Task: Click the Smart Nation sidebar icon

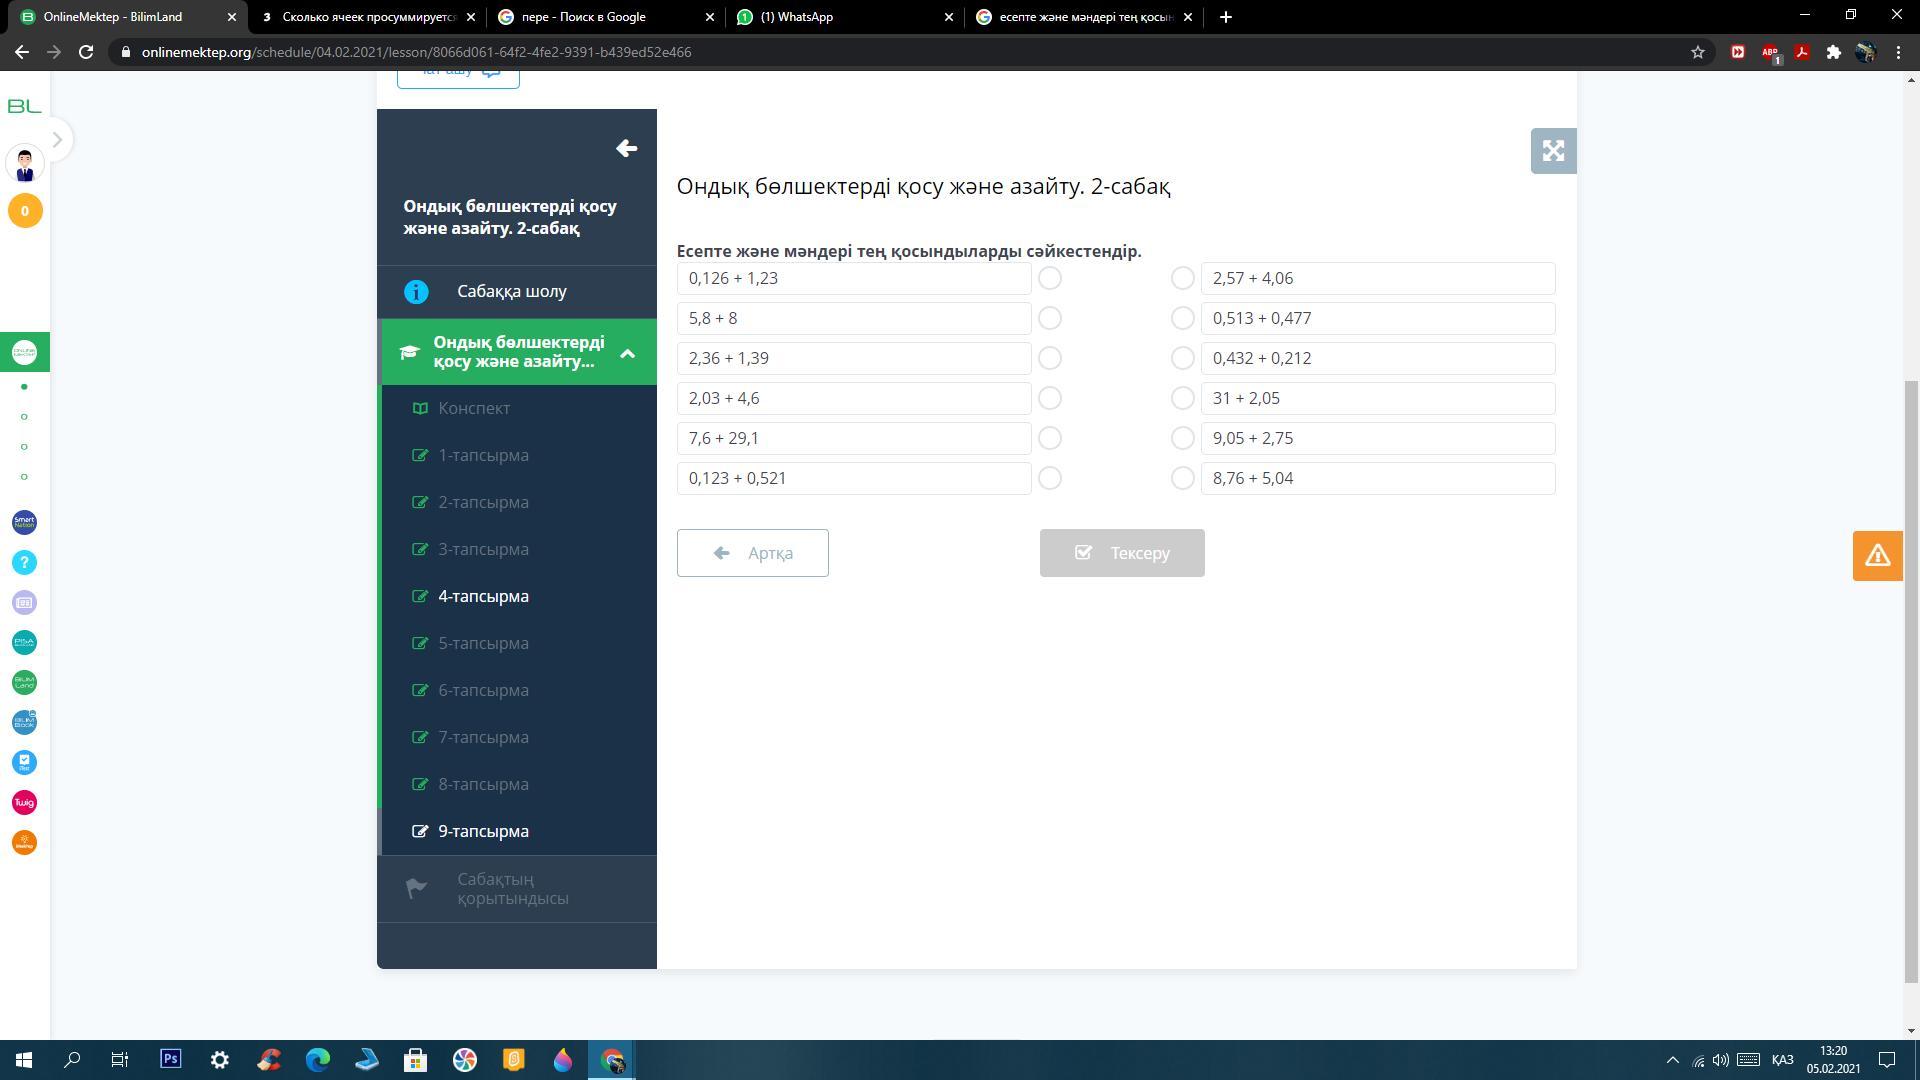Action: 25,522
